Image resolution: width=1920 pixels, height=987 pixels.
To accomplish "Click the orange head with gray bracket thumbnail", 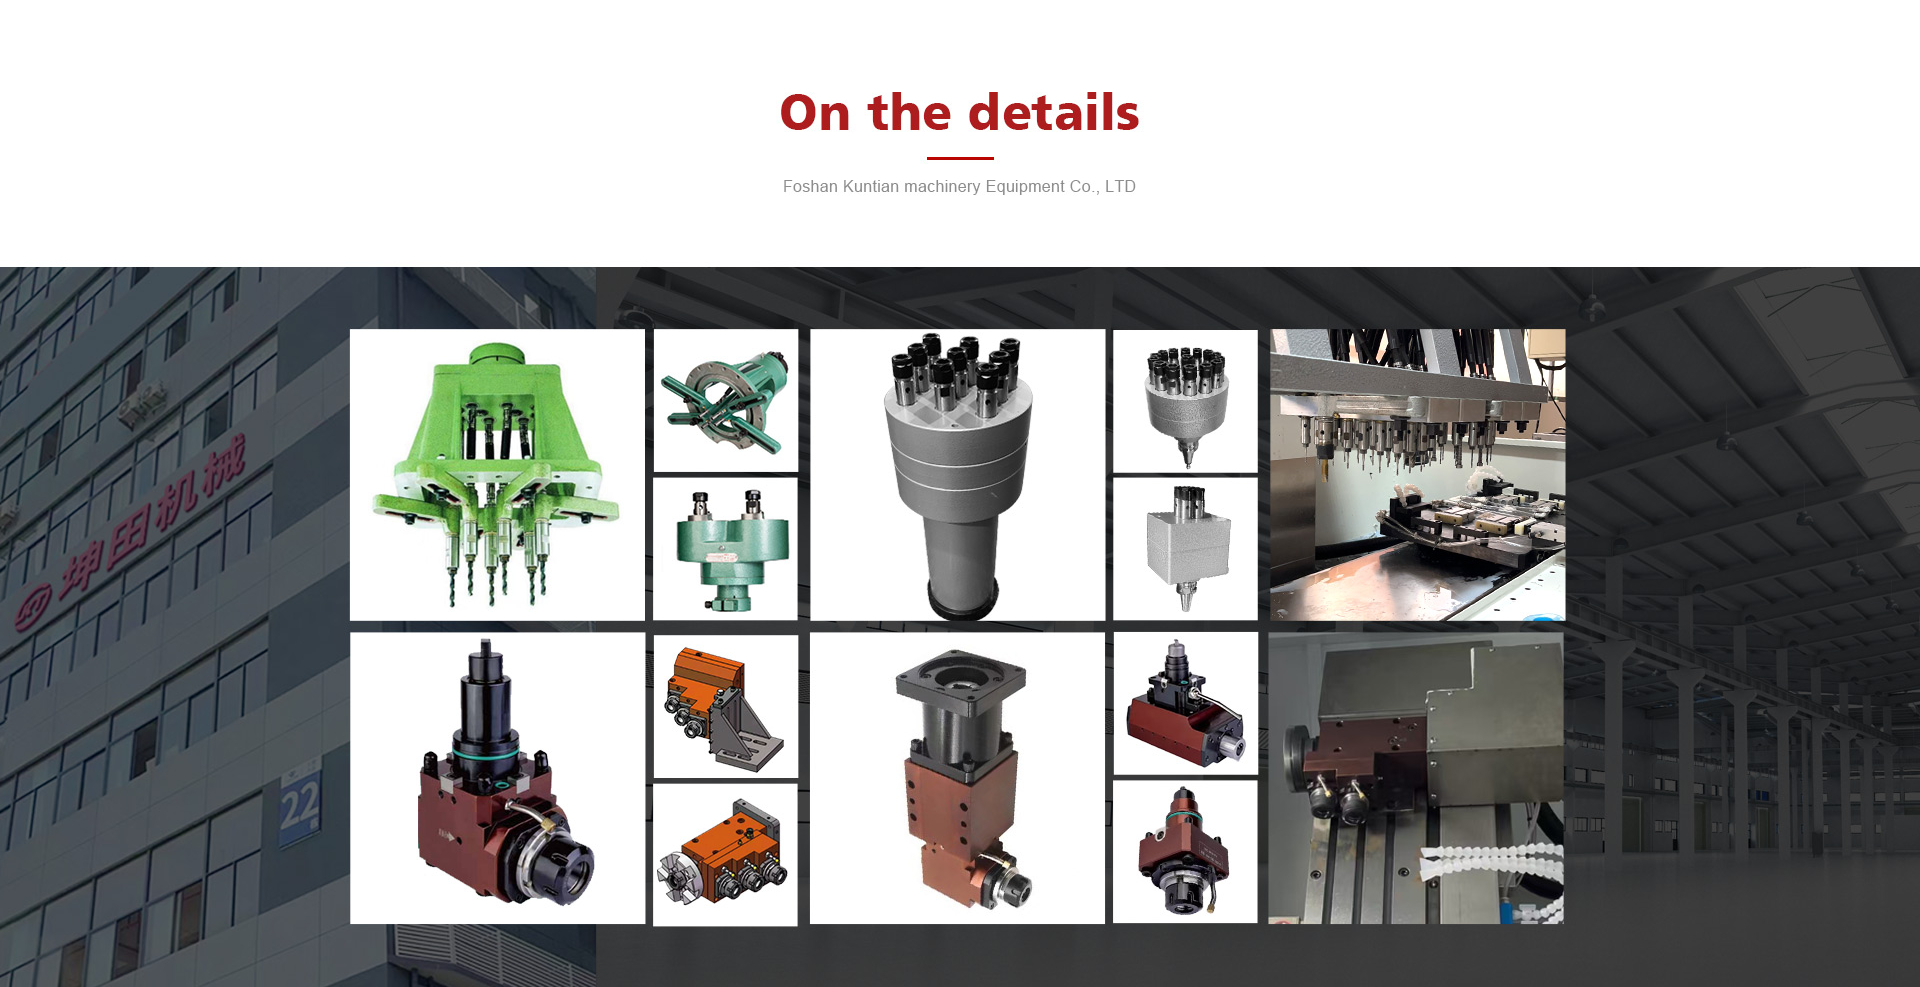I will [x=726, y=706].
